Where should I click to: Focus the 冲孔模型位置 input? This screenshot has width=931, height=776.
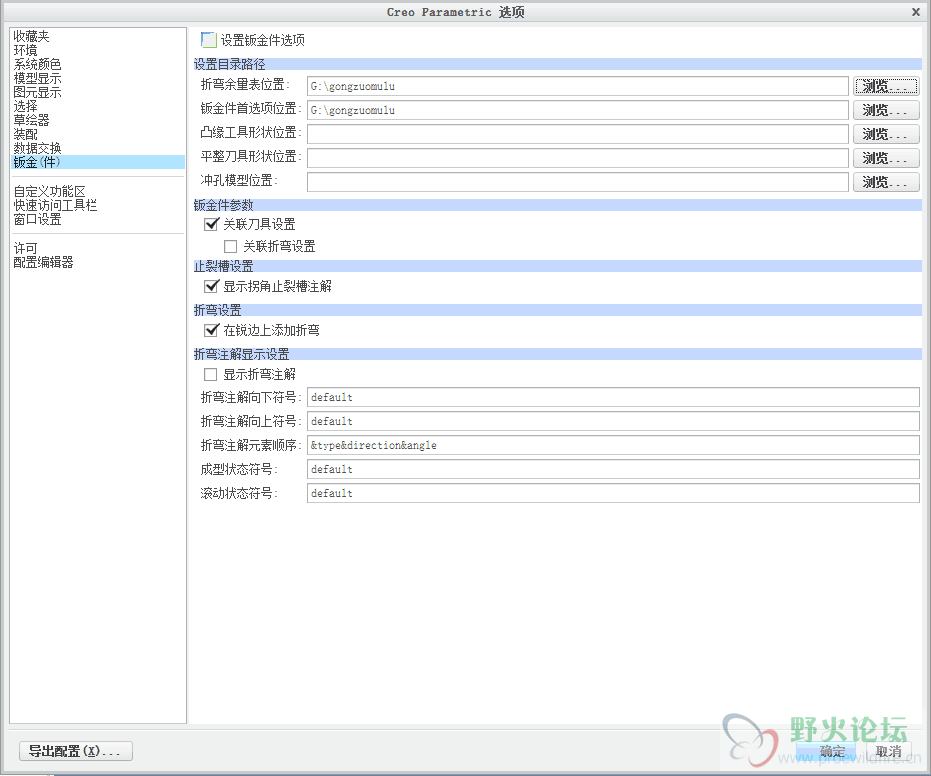tap(577, 182)
